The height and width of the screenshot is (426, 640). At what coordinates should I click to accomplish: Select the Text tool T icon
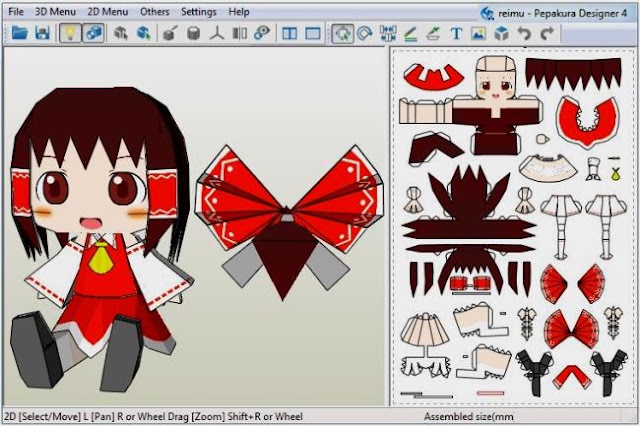(456, 33)
